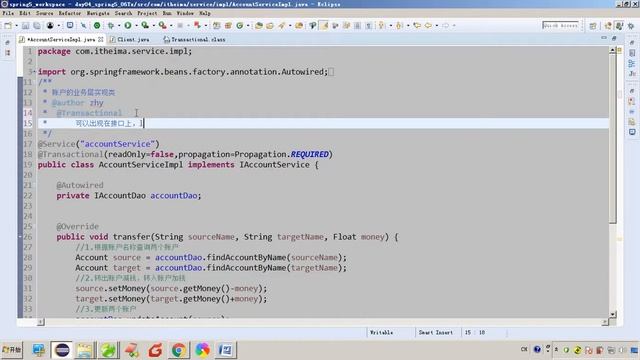Click the Open Perspective icon
The image size is (640, 360).
[593, 26]
